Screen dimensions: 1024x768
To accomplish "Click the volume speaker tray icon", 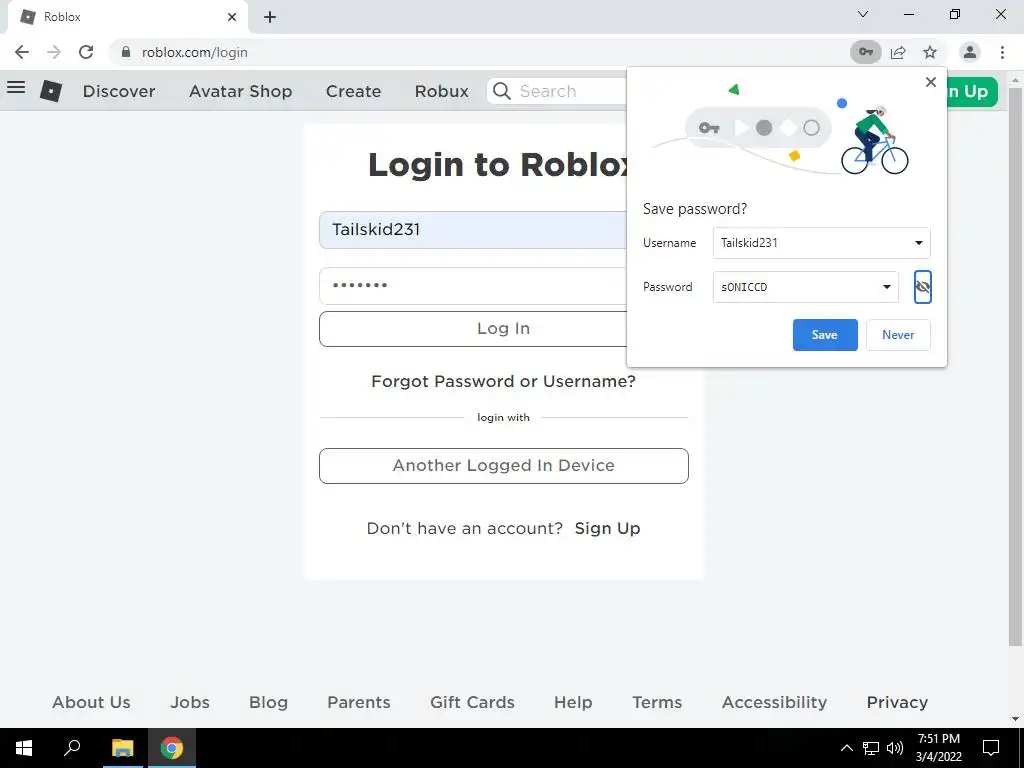I will tap(895, 748).
